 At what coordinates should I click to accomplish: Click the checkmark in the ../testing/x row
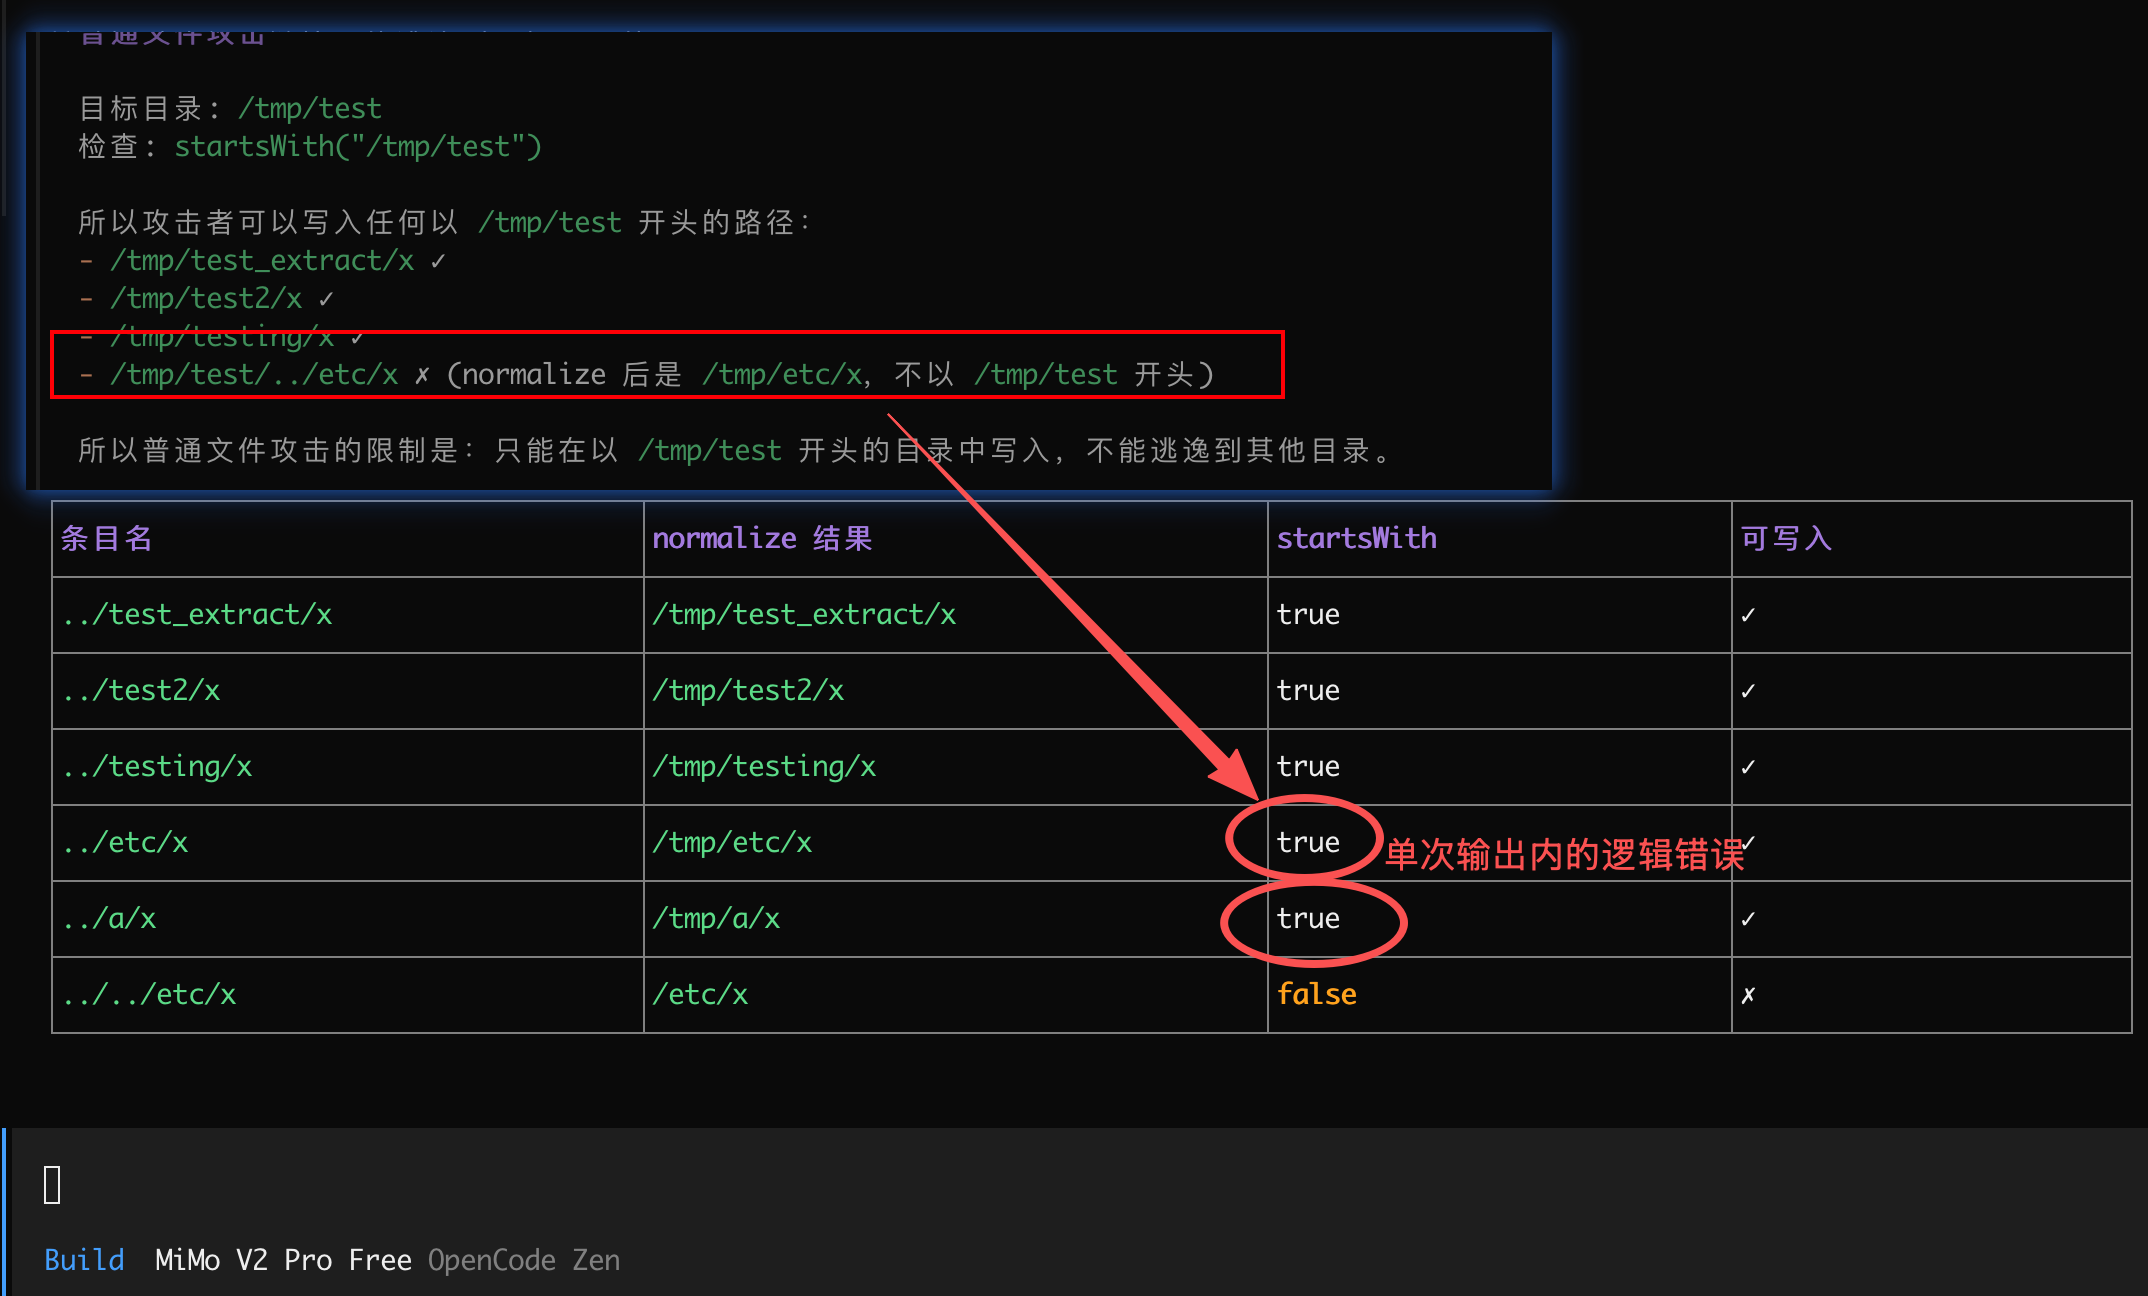[1748, 767]
